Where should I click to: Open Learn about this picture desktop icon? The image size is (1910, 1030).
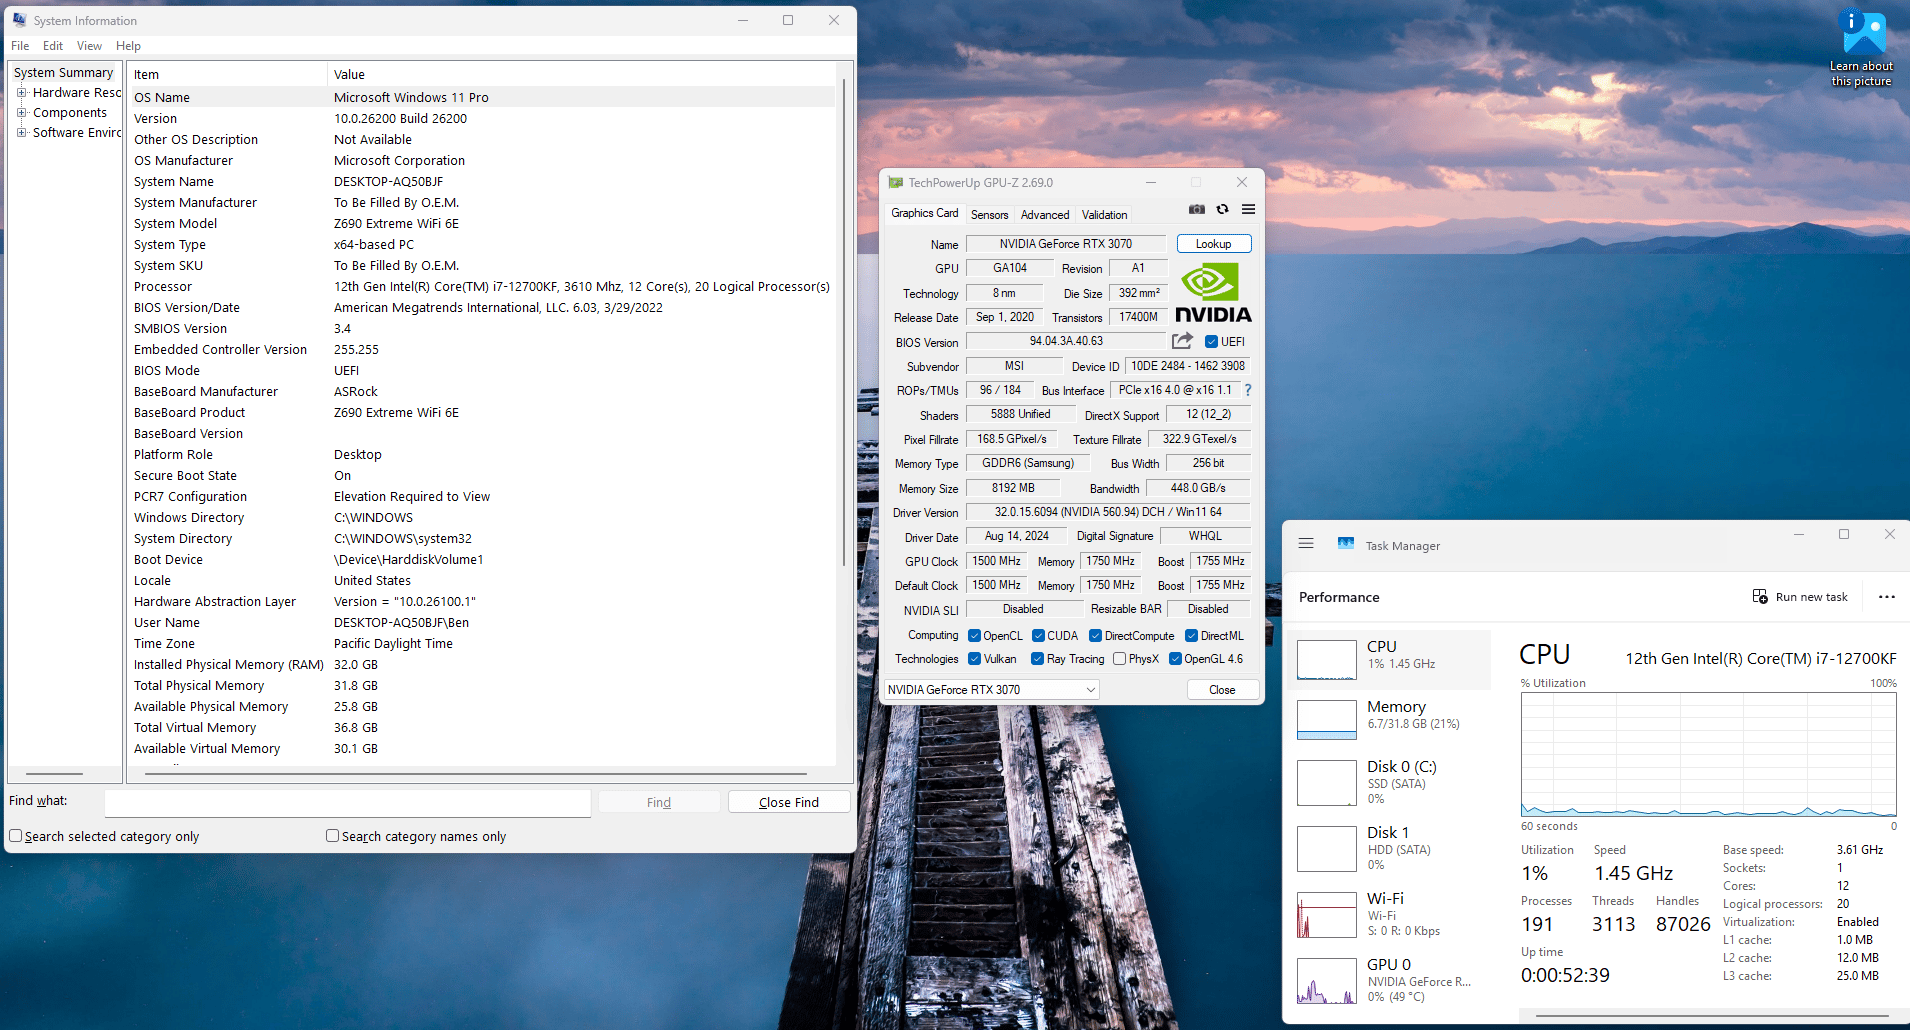point(1861,48)
